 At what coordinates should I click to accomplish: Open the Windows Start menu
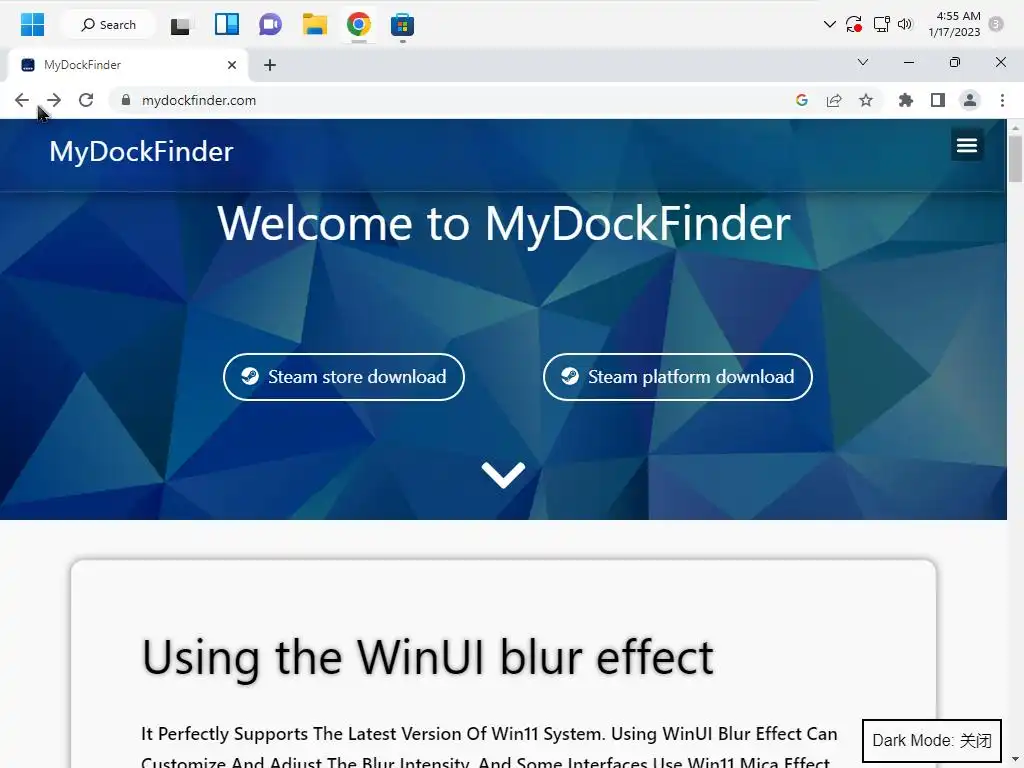click(x=32, y=25)
